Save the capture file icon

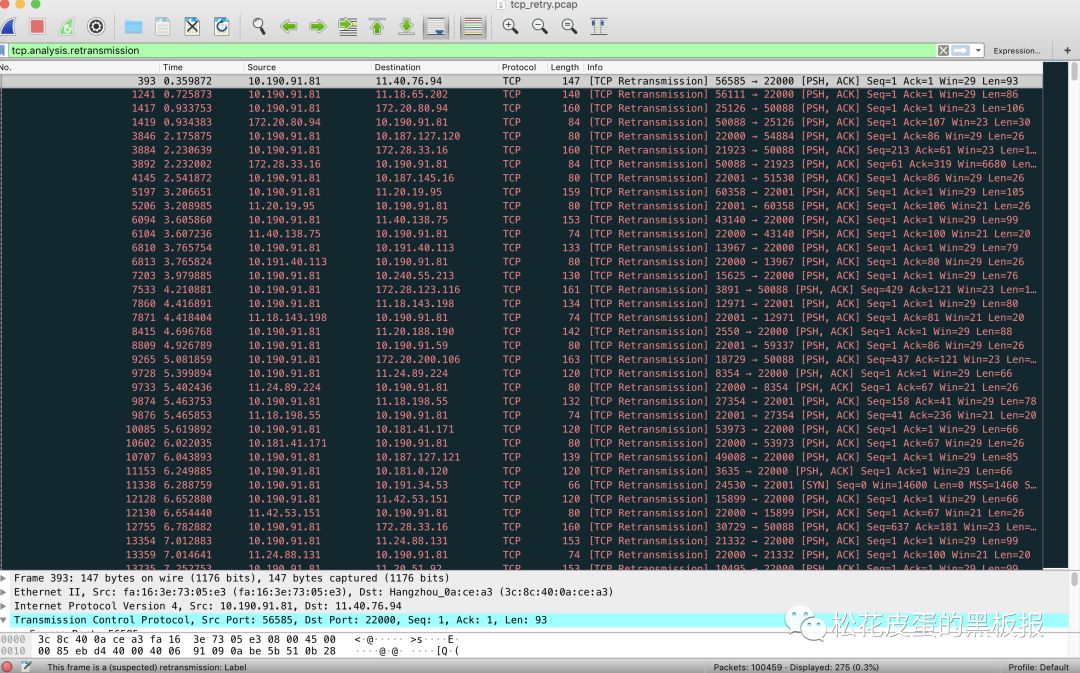coord(163,27)
